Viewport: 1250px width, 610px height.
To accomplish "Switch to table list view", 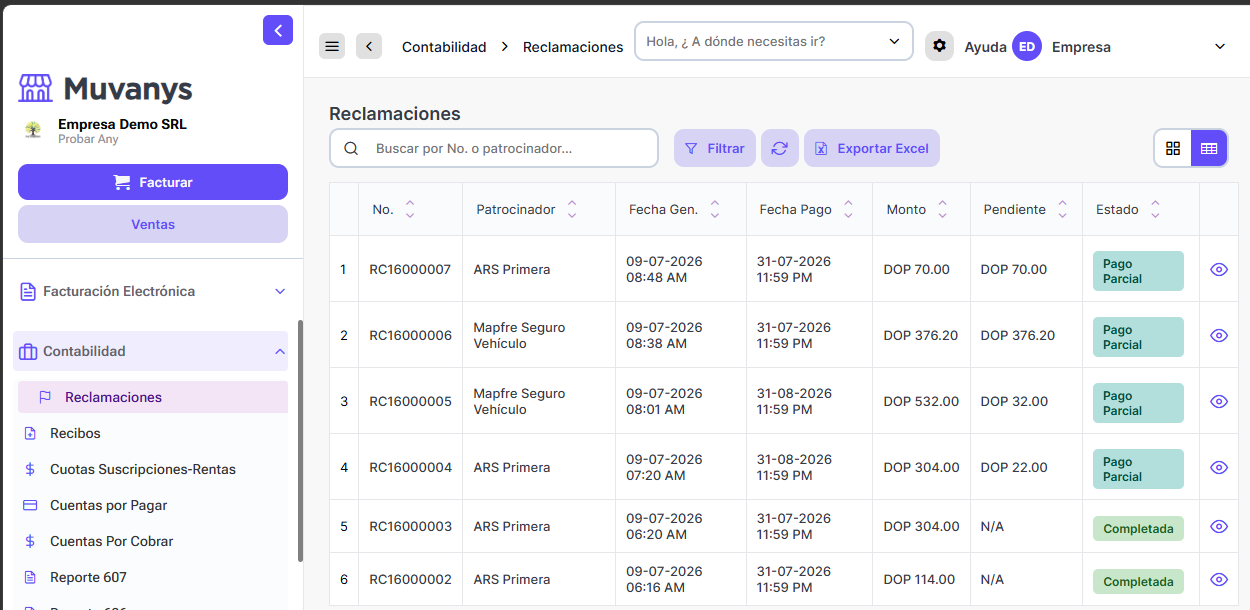I will pos(1209,148).
